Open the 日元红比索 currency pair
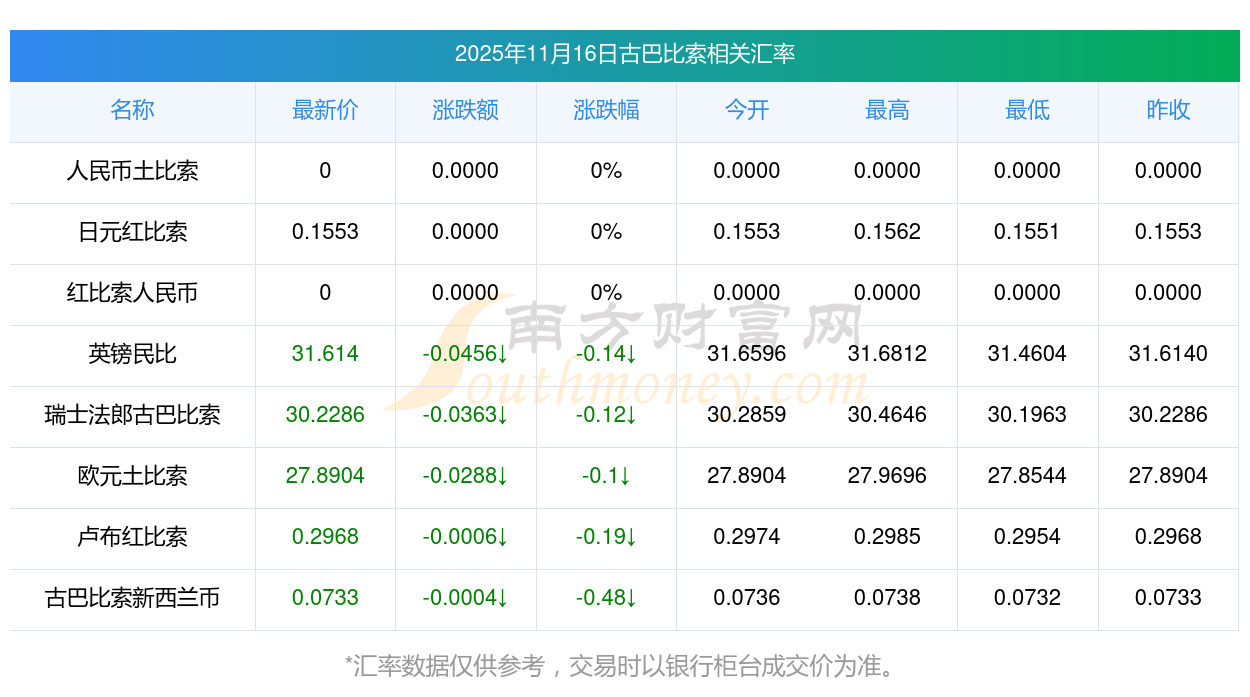 click(132, 232)
